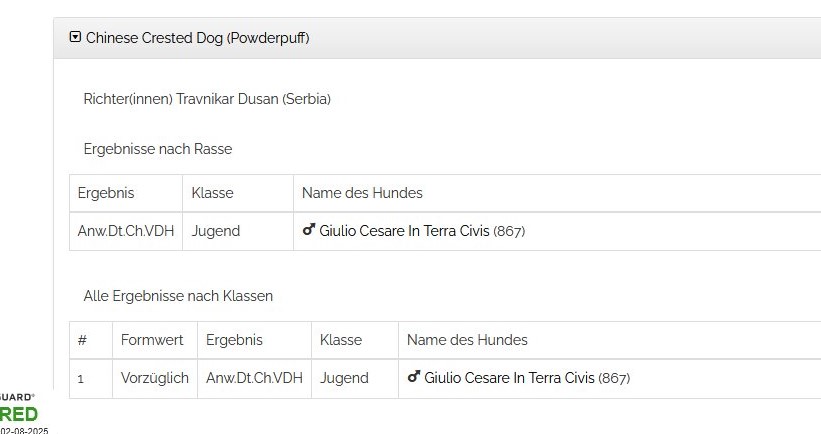Click Ergebnis header in the breed results table
This screenshot has height=434, width=821.
pyautogui.click(x=105, y=193)
